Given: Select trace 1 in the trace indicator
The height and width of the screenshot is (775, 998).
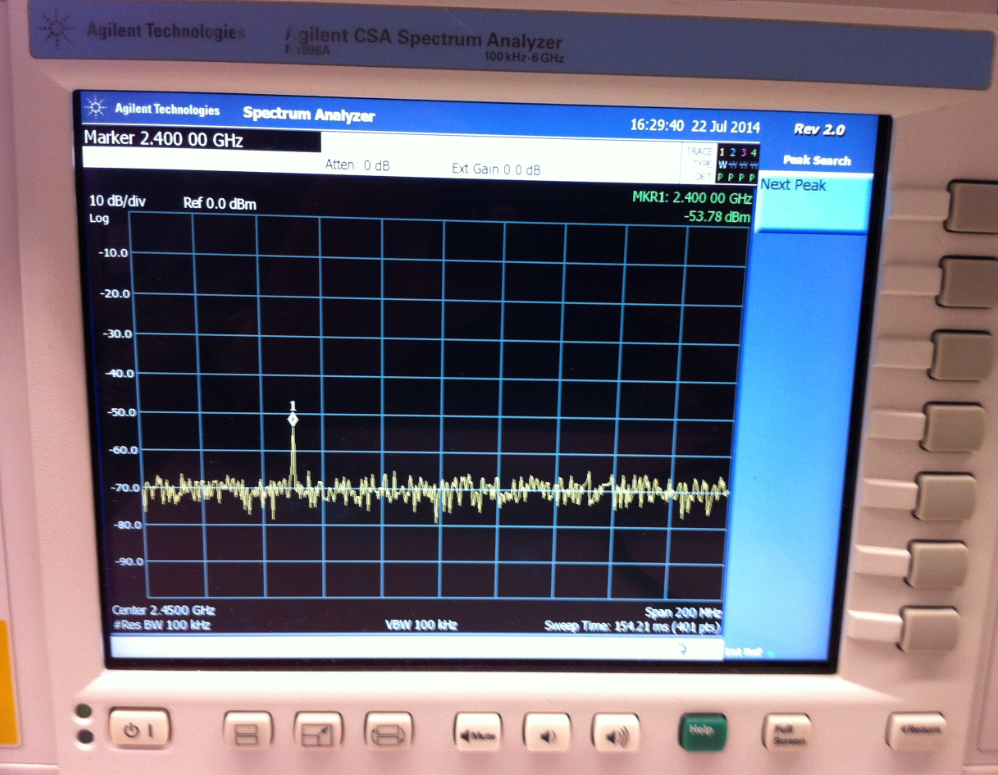Looking at the screenshot, I should (x=722, y=152).
